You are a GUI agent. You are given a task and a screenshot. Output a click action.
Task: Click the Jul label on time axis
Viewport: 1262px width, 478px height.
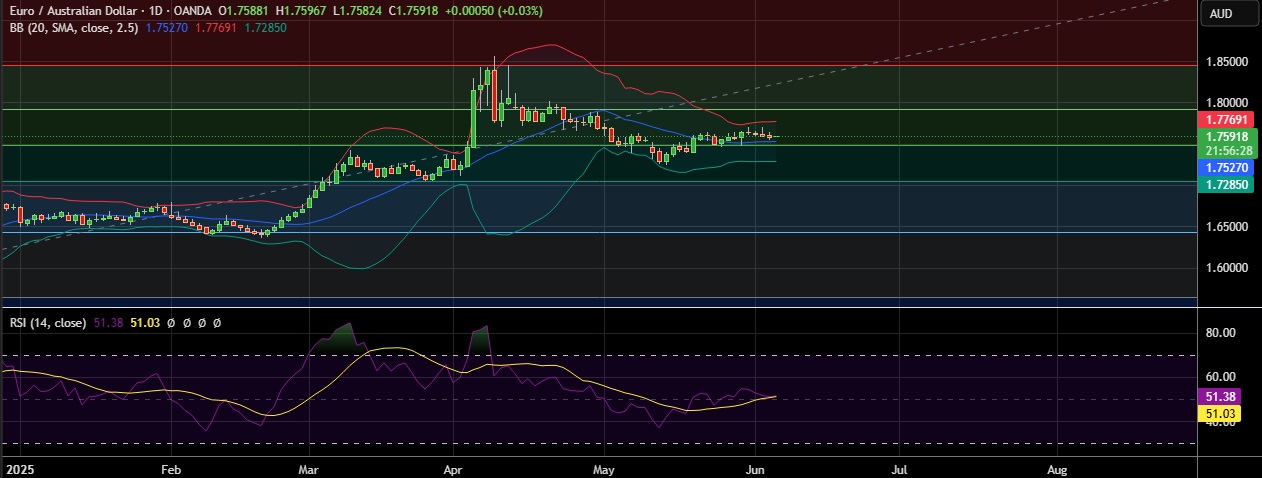[899, 468]
